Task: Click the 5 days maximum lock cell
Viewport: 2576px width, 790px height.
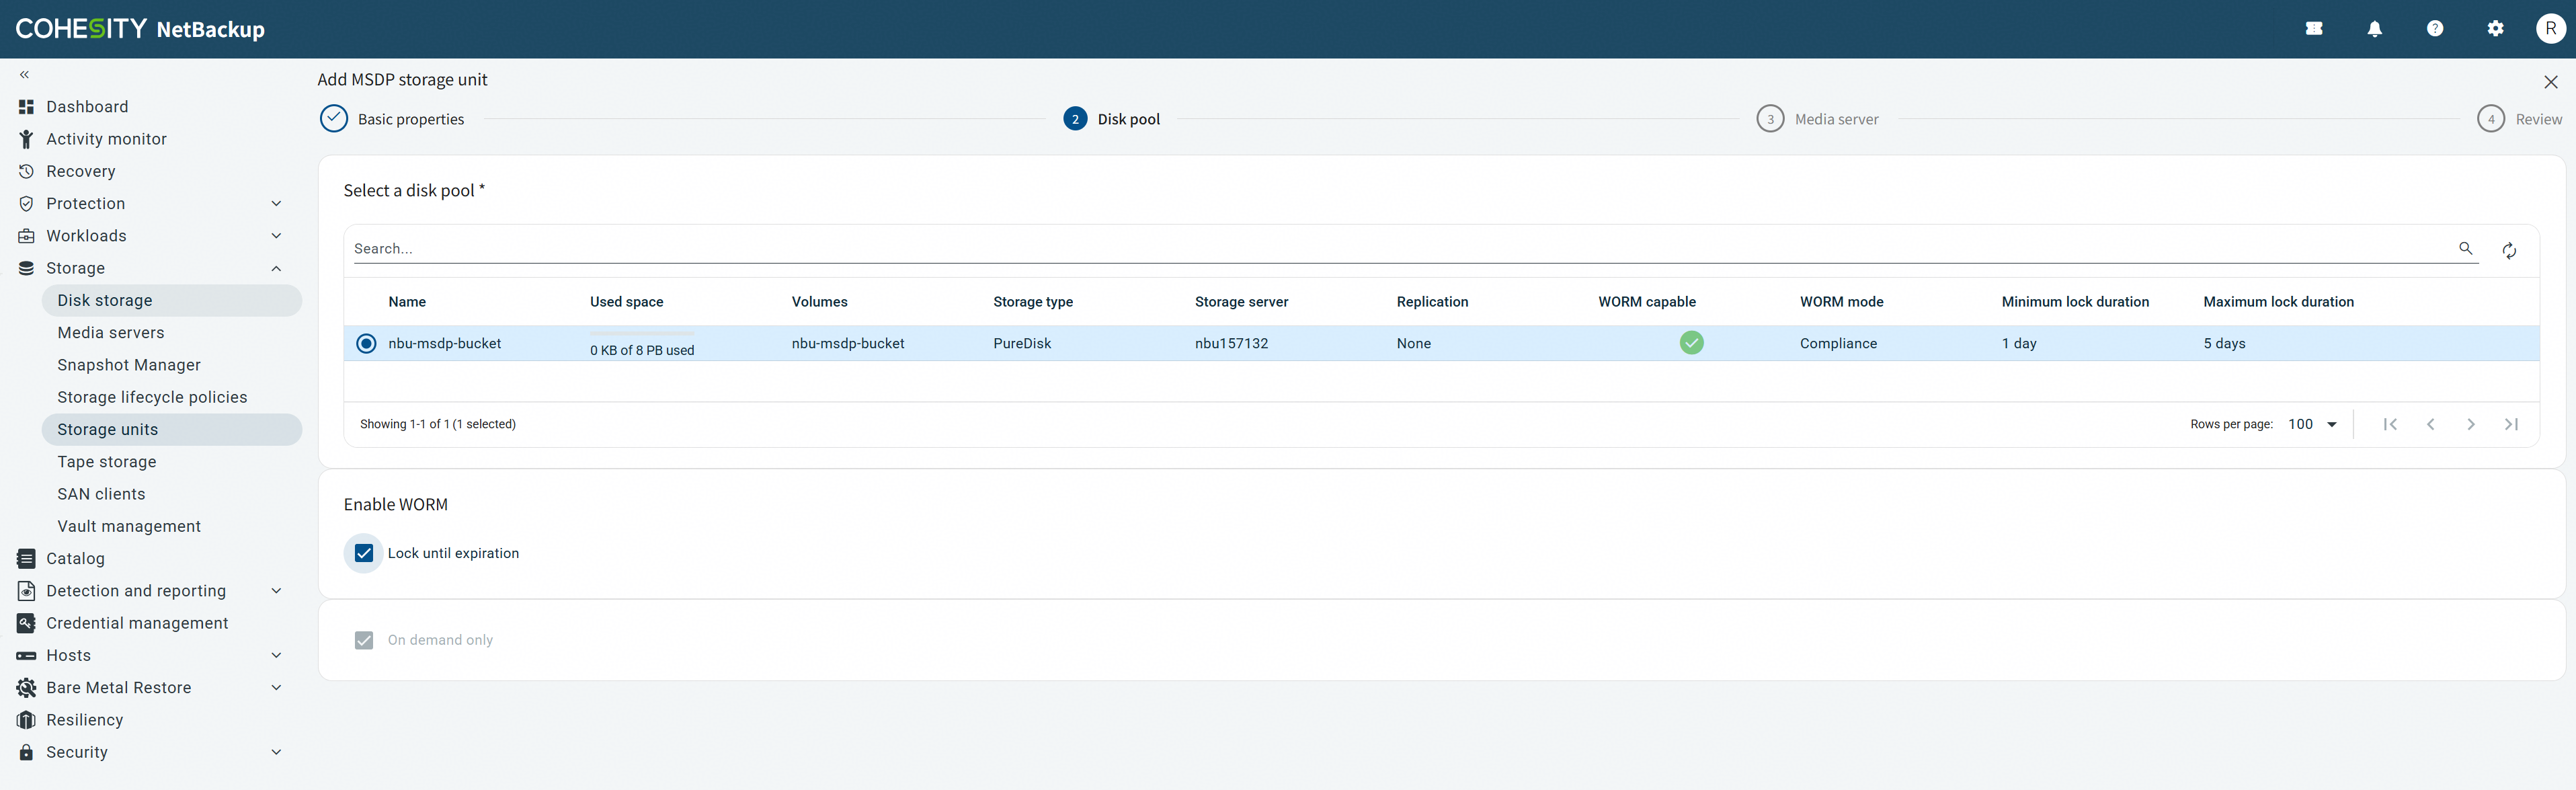Action: coord(2224,343)
